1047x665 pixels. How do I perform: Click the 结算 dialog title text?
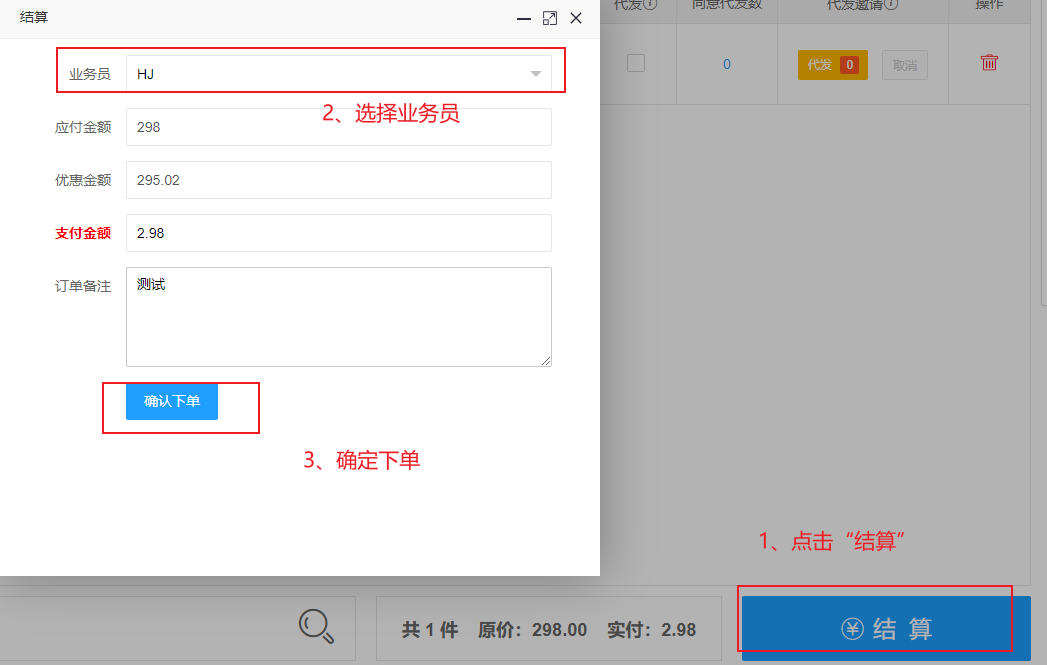point(34,17)
